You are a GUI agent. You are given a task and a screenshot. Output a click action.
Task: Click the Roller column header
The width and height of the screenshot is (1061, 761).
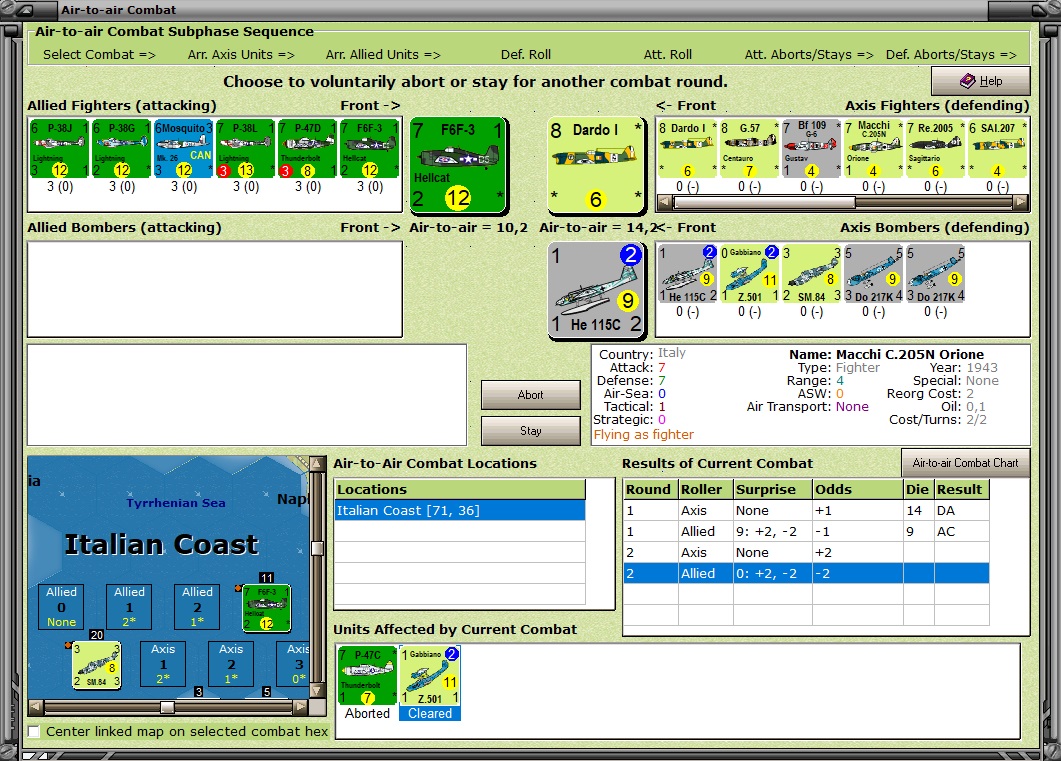[x=706, y=490]
